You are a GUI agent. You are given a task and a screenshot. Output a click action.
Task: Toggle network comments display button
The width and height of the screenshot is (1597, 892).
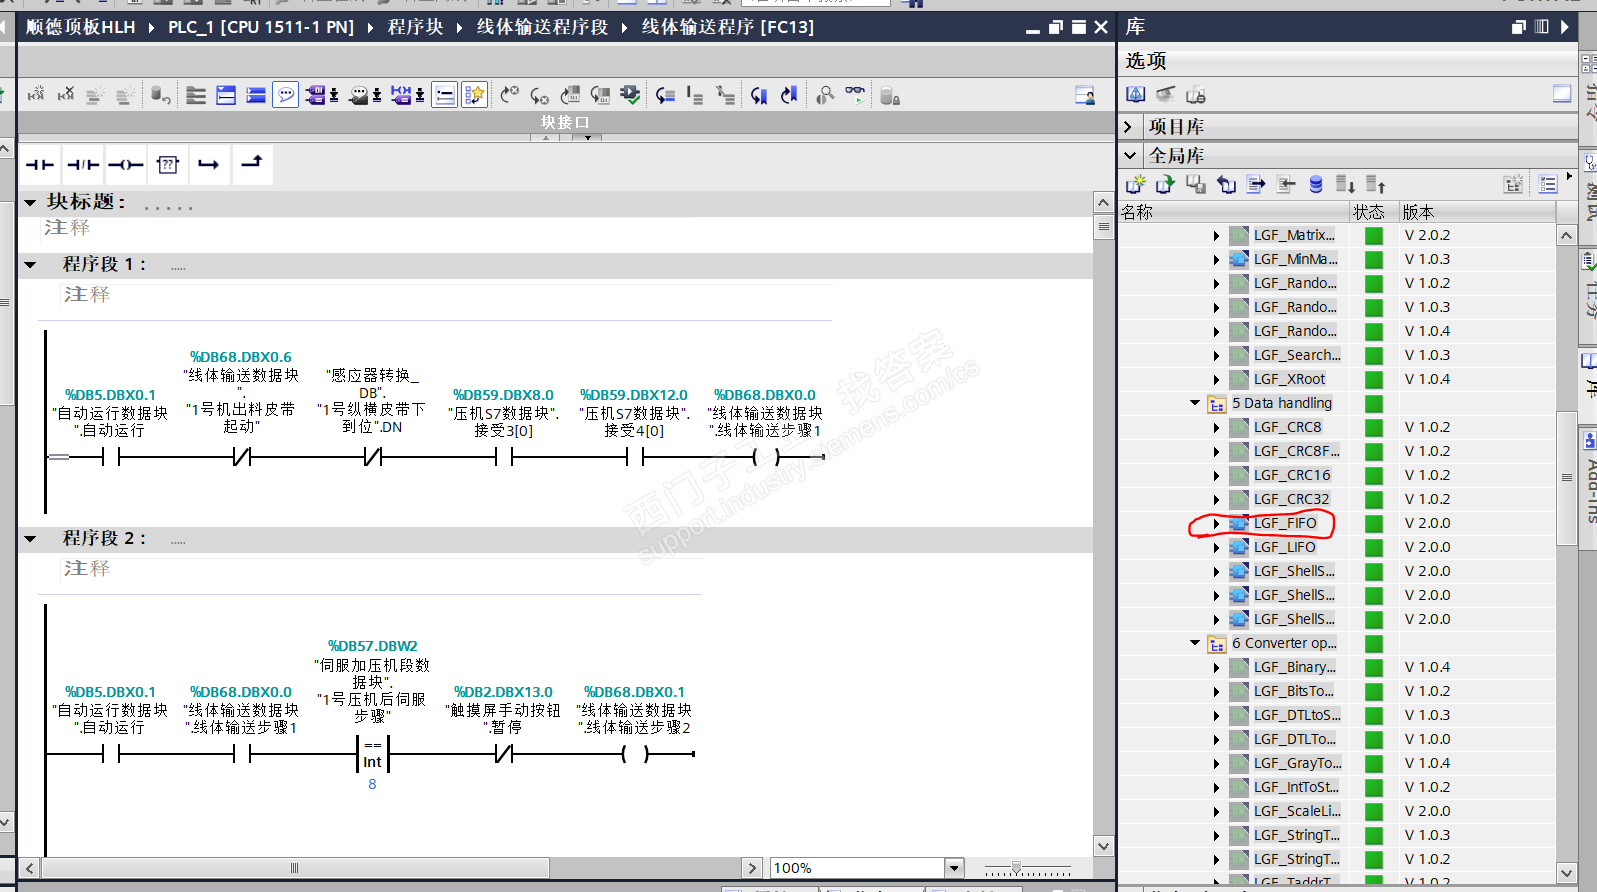[286, 95]
